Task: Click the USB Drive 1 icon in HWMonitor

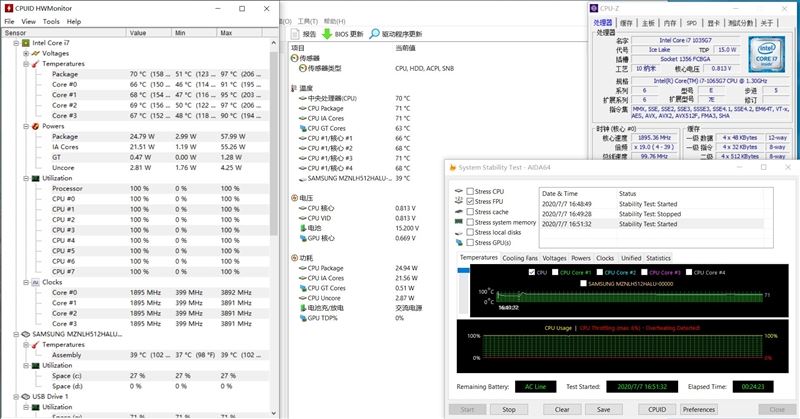Action: point(26,397)
